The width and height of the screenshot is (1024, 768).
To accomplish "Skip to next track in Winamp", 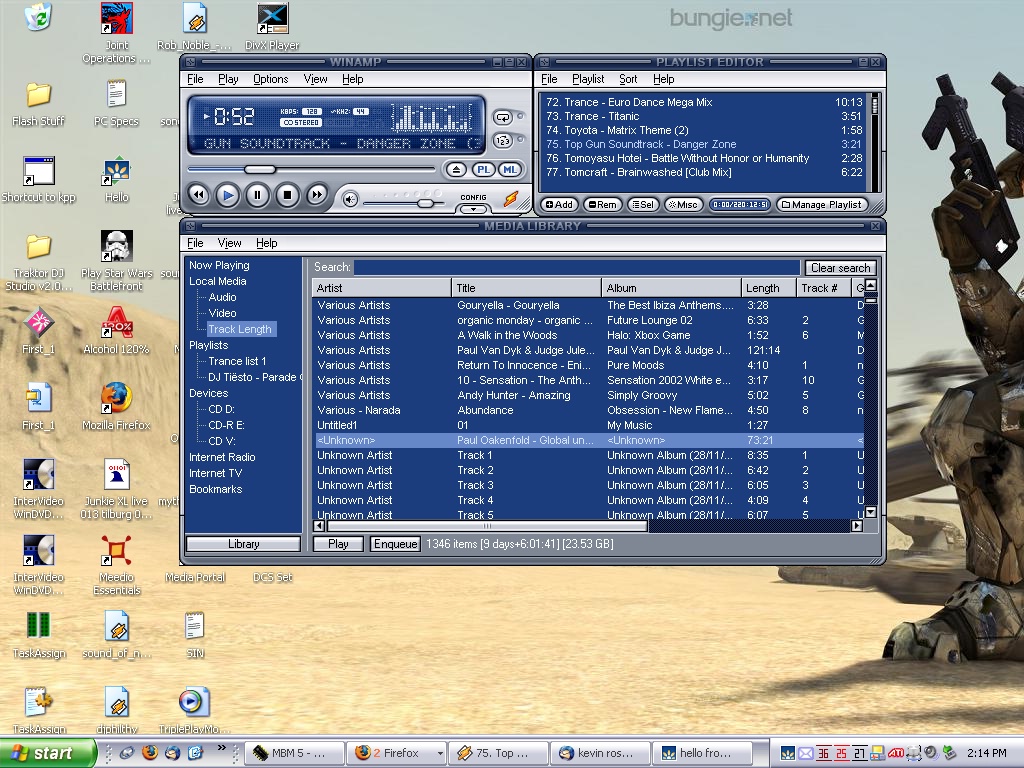I will coord(317,195).
